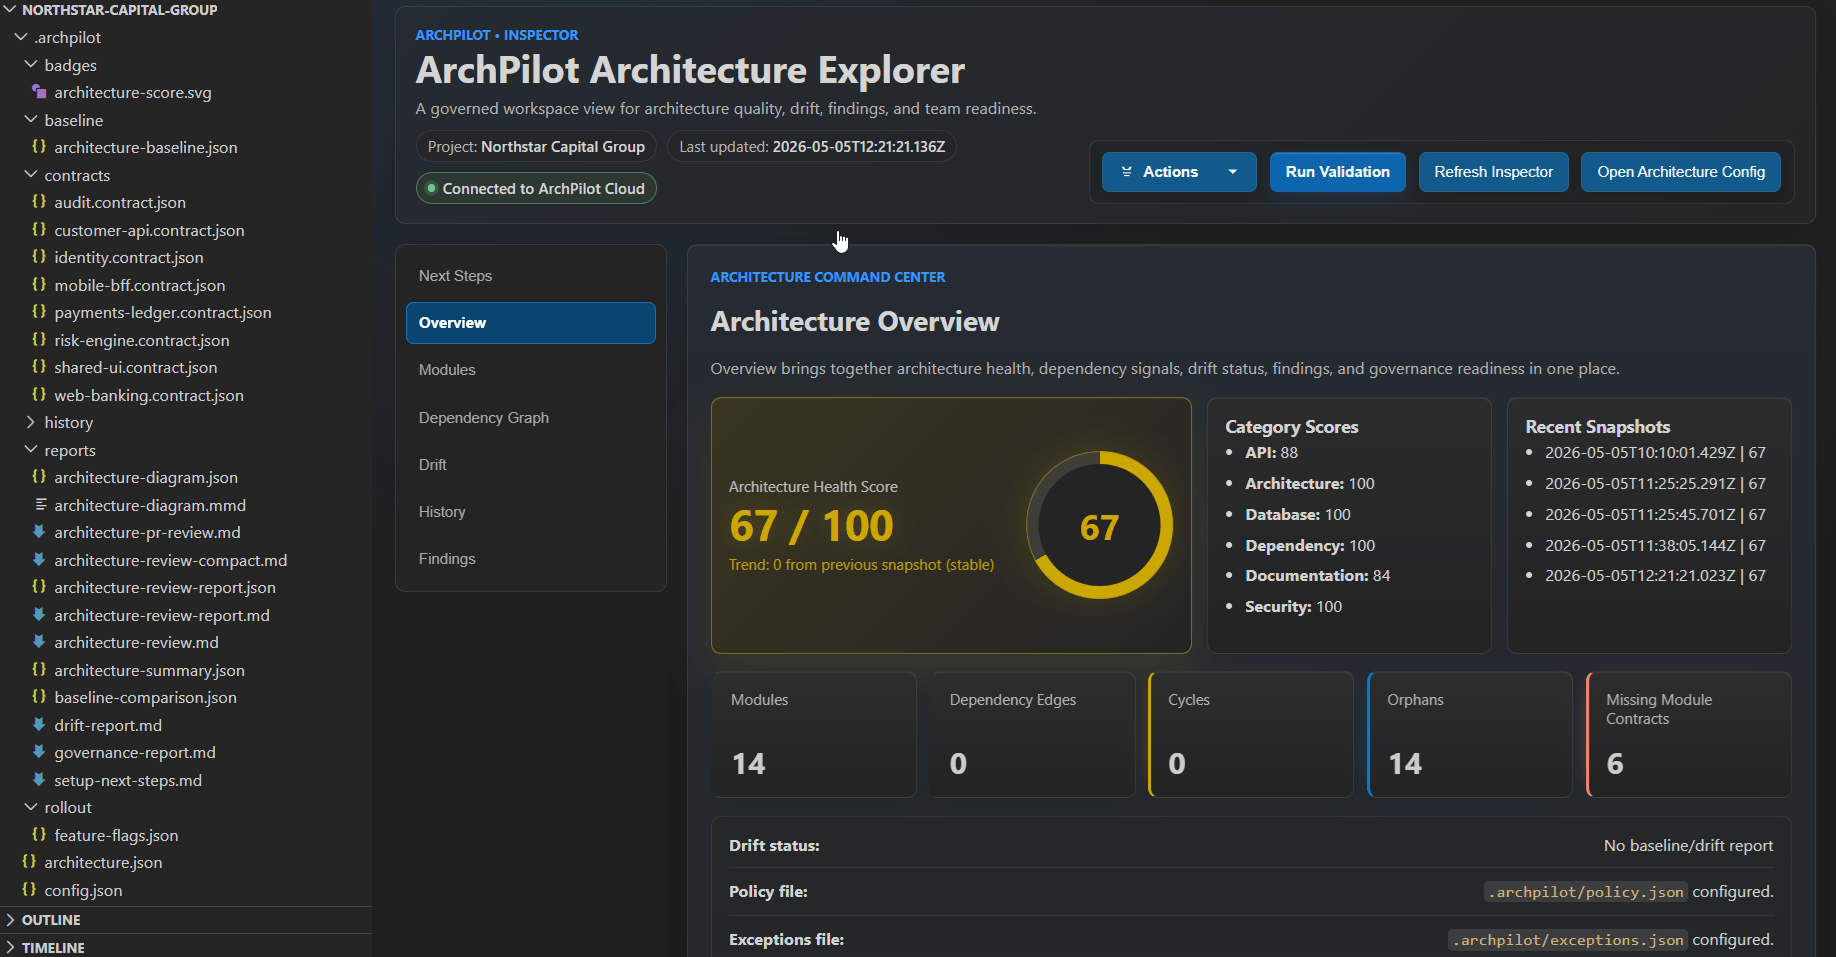Image resolution: width=1836 pixels, height=957 pixels.
Task: Click the JSON icon next to mobile-bff.contract.json
Action: click(x=39, y=285)
